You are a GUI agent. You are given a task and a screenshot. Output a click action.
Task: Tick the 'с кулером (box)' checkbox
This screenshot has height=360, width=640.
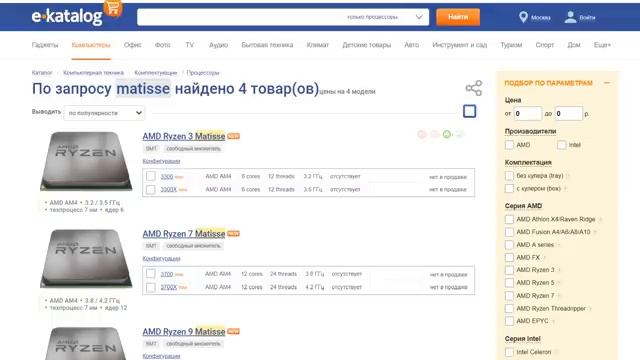click(509, 189)
